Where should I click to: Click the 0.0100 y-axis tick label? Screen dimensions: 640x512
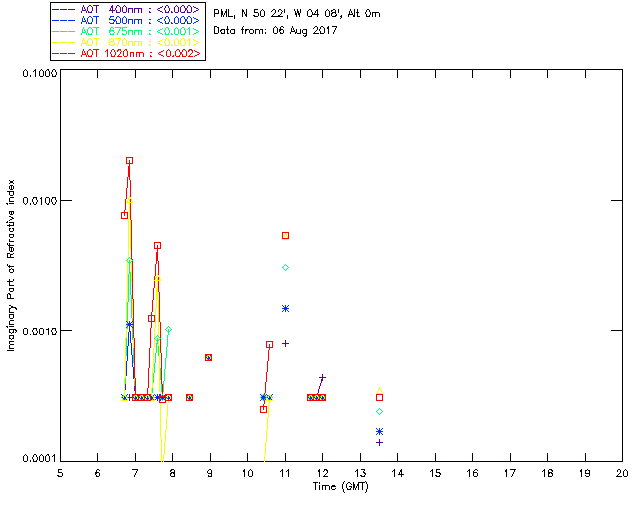coord(40,201)
